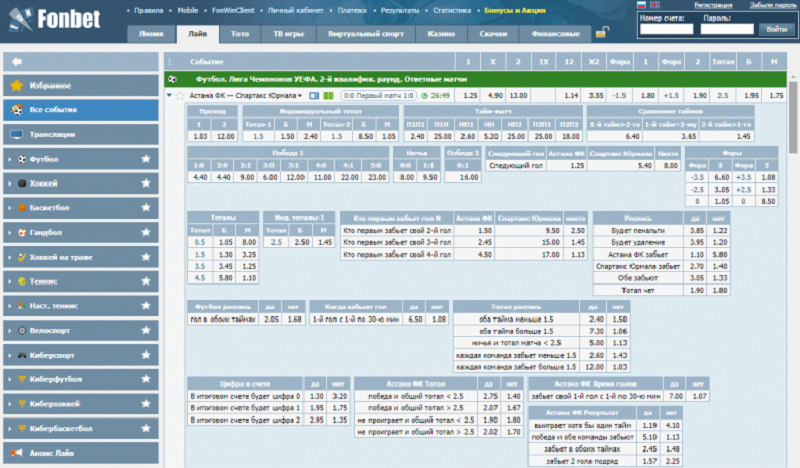Select 23.00 odds for score 5:0
Image resolution: width=800 pixels, height=468 pixels.
coord(377,177)
